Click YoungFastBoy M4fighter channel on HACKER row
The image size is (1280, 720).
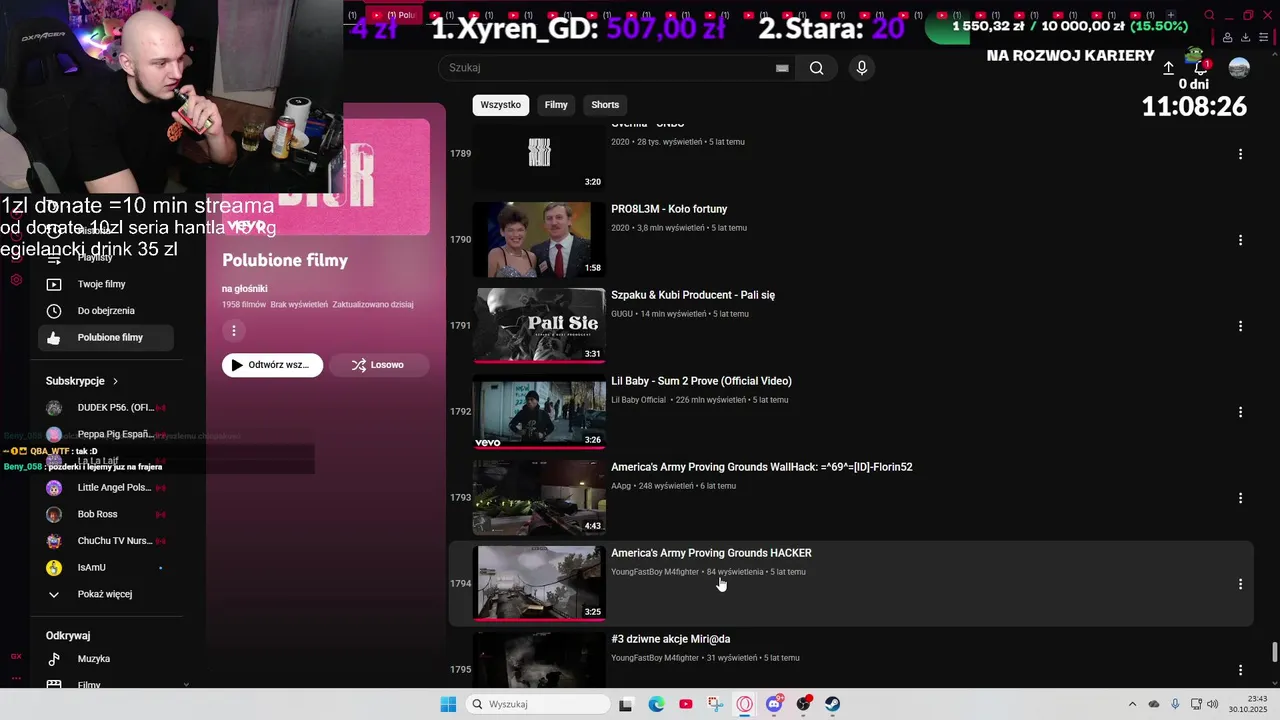[655, 572]
